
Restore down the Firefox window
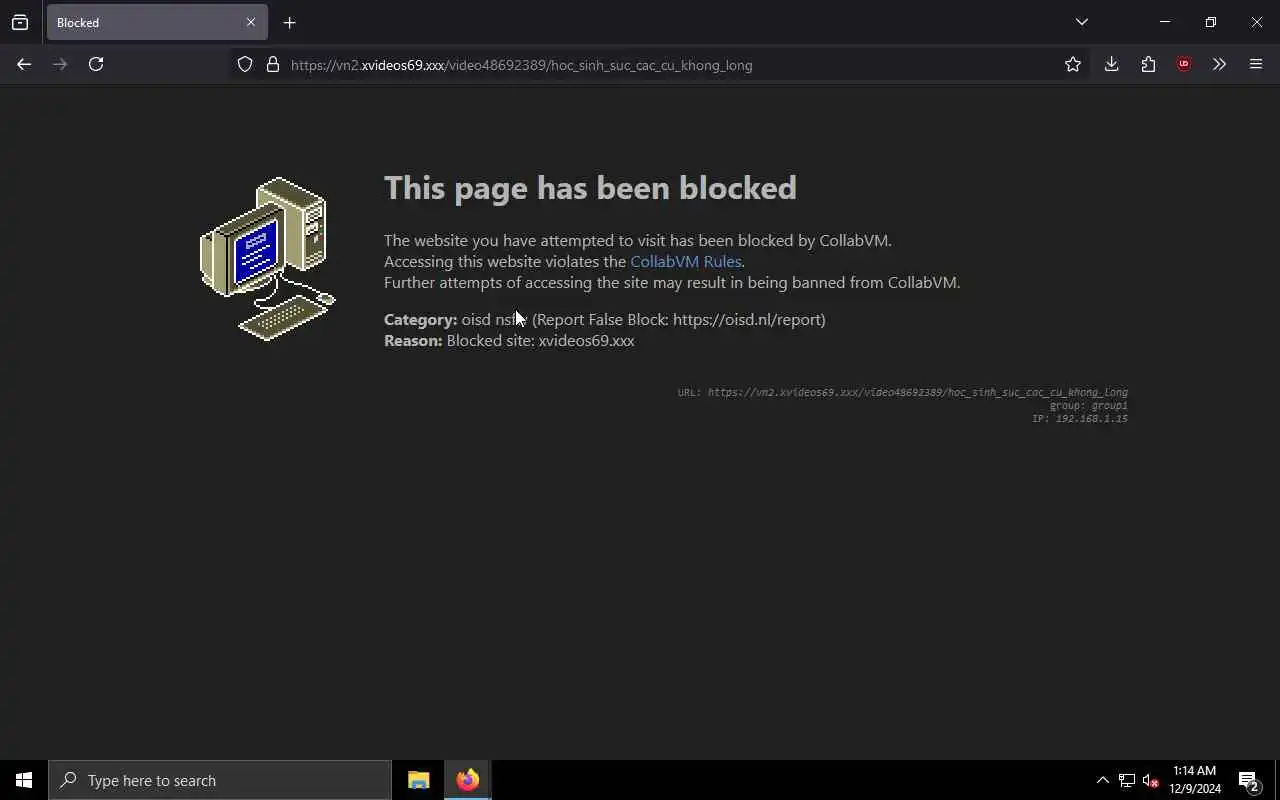pos(1211,22)
